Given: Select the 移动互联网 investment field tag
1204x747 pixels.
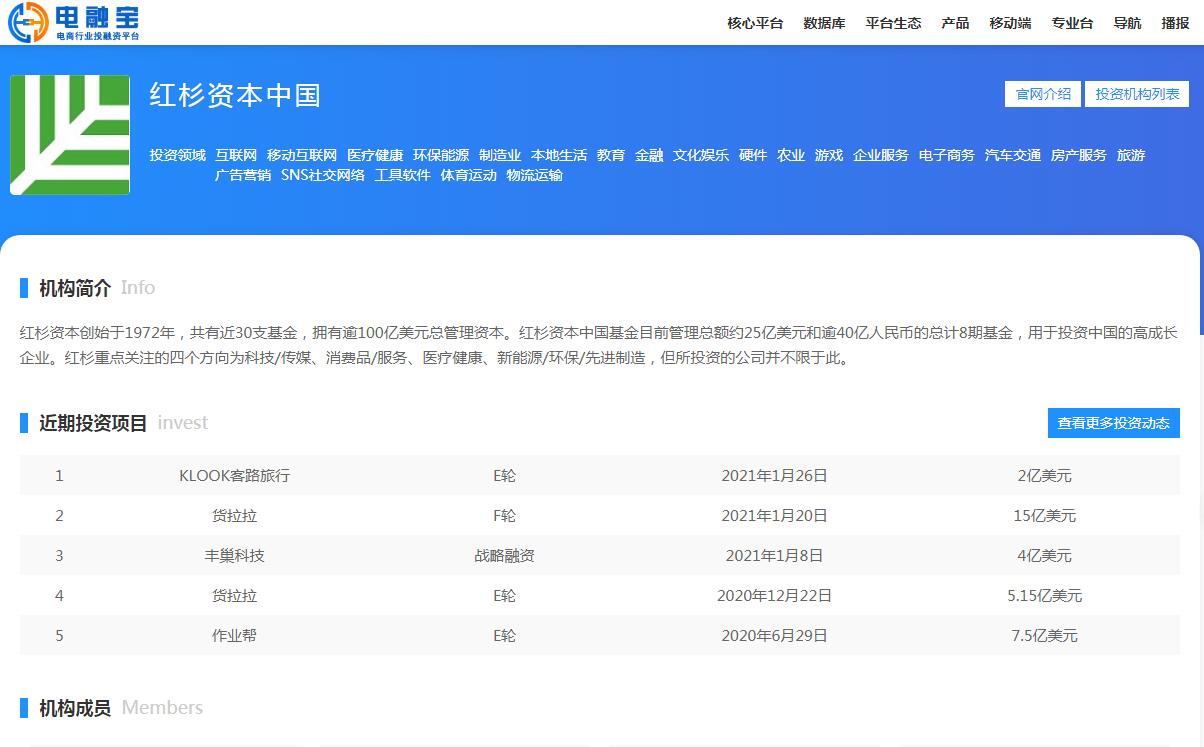Looking at the screenshot, I should click(302, 155).
